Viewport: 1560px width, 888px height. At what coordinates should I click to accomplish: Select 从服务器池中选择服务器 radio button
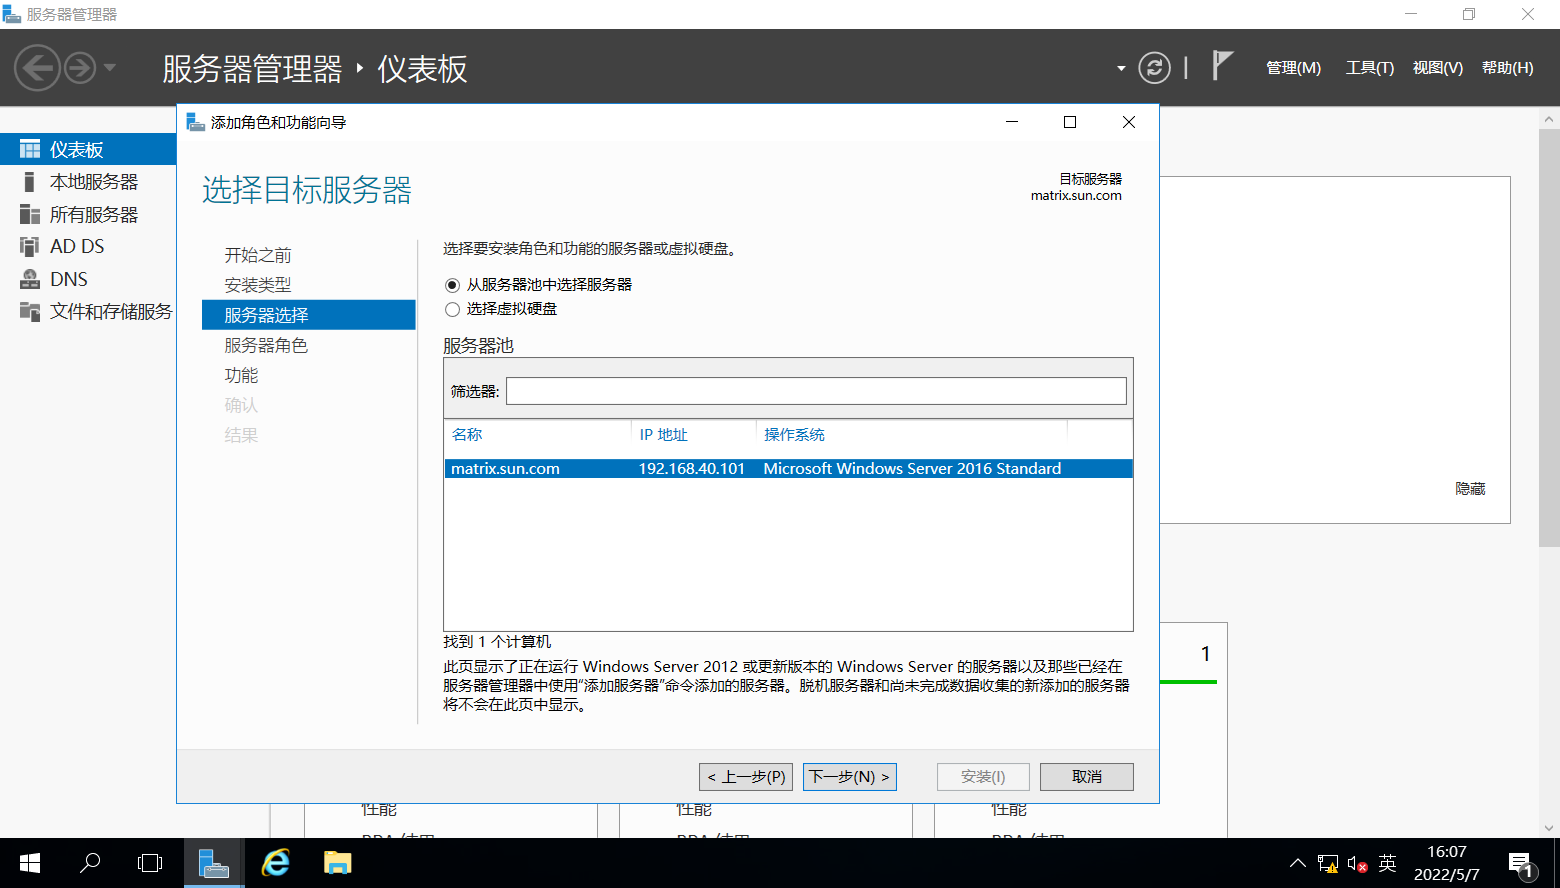tap(452, 285)
